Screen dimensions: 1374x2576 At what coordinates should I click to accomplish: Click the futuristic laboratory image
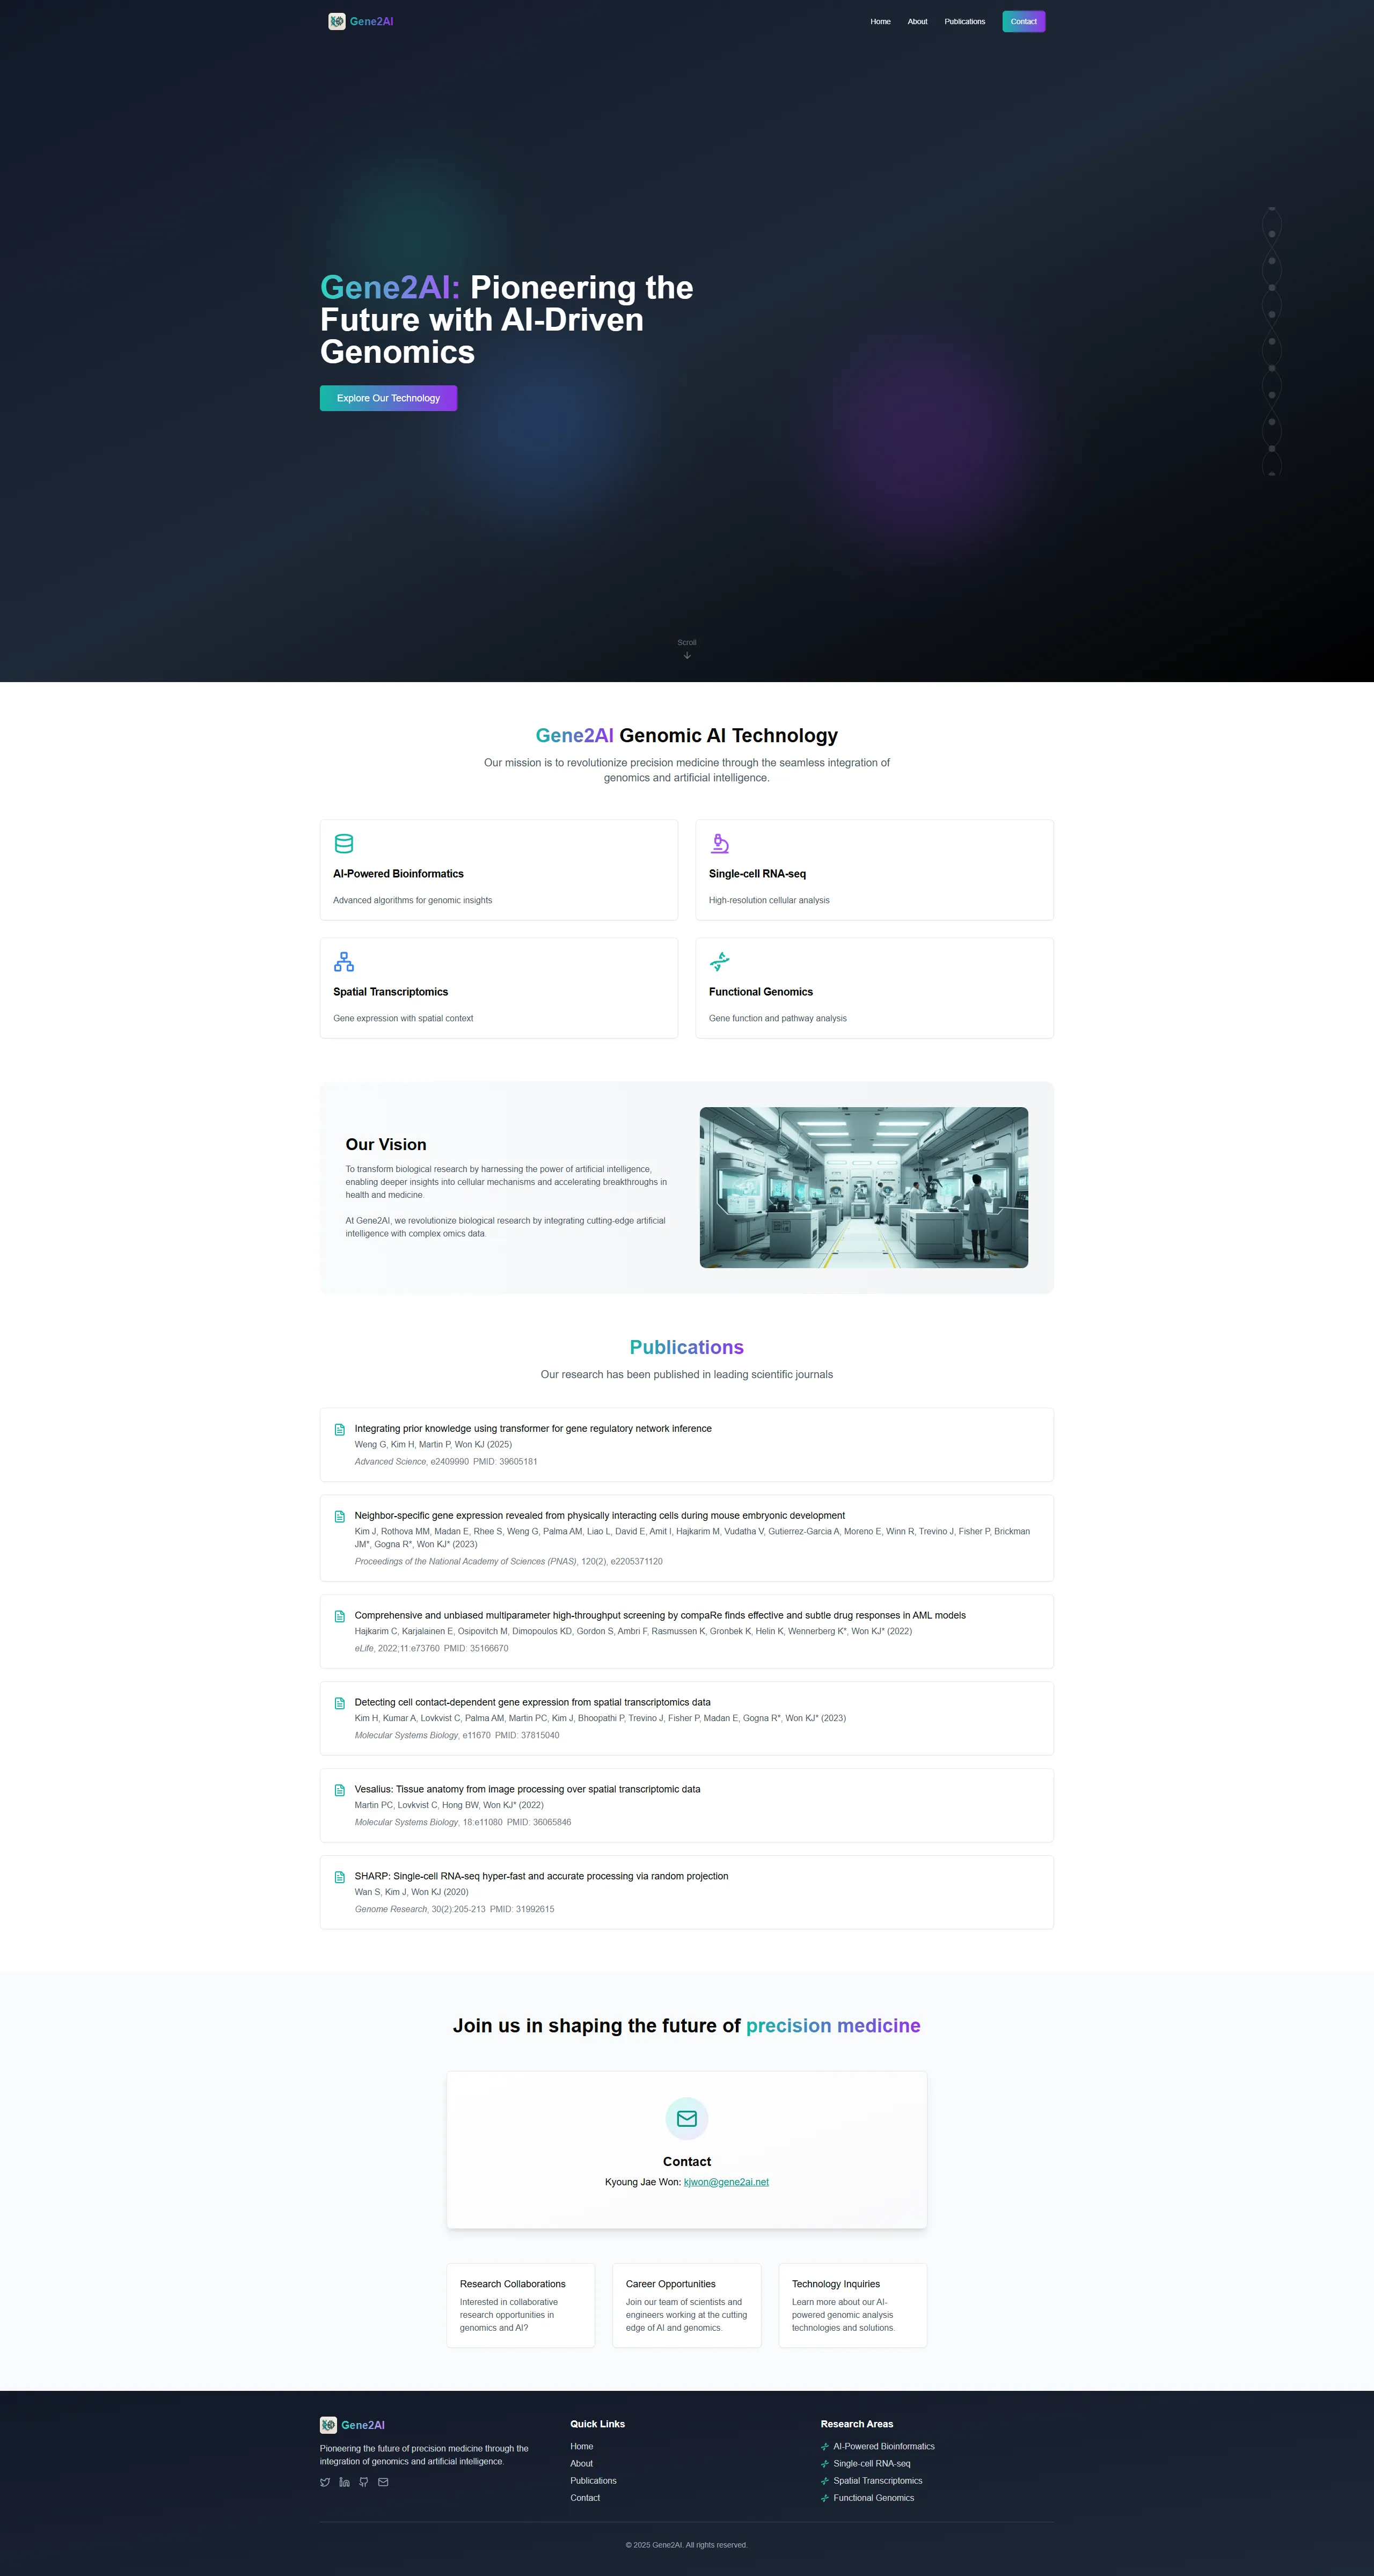[864, 1187]
